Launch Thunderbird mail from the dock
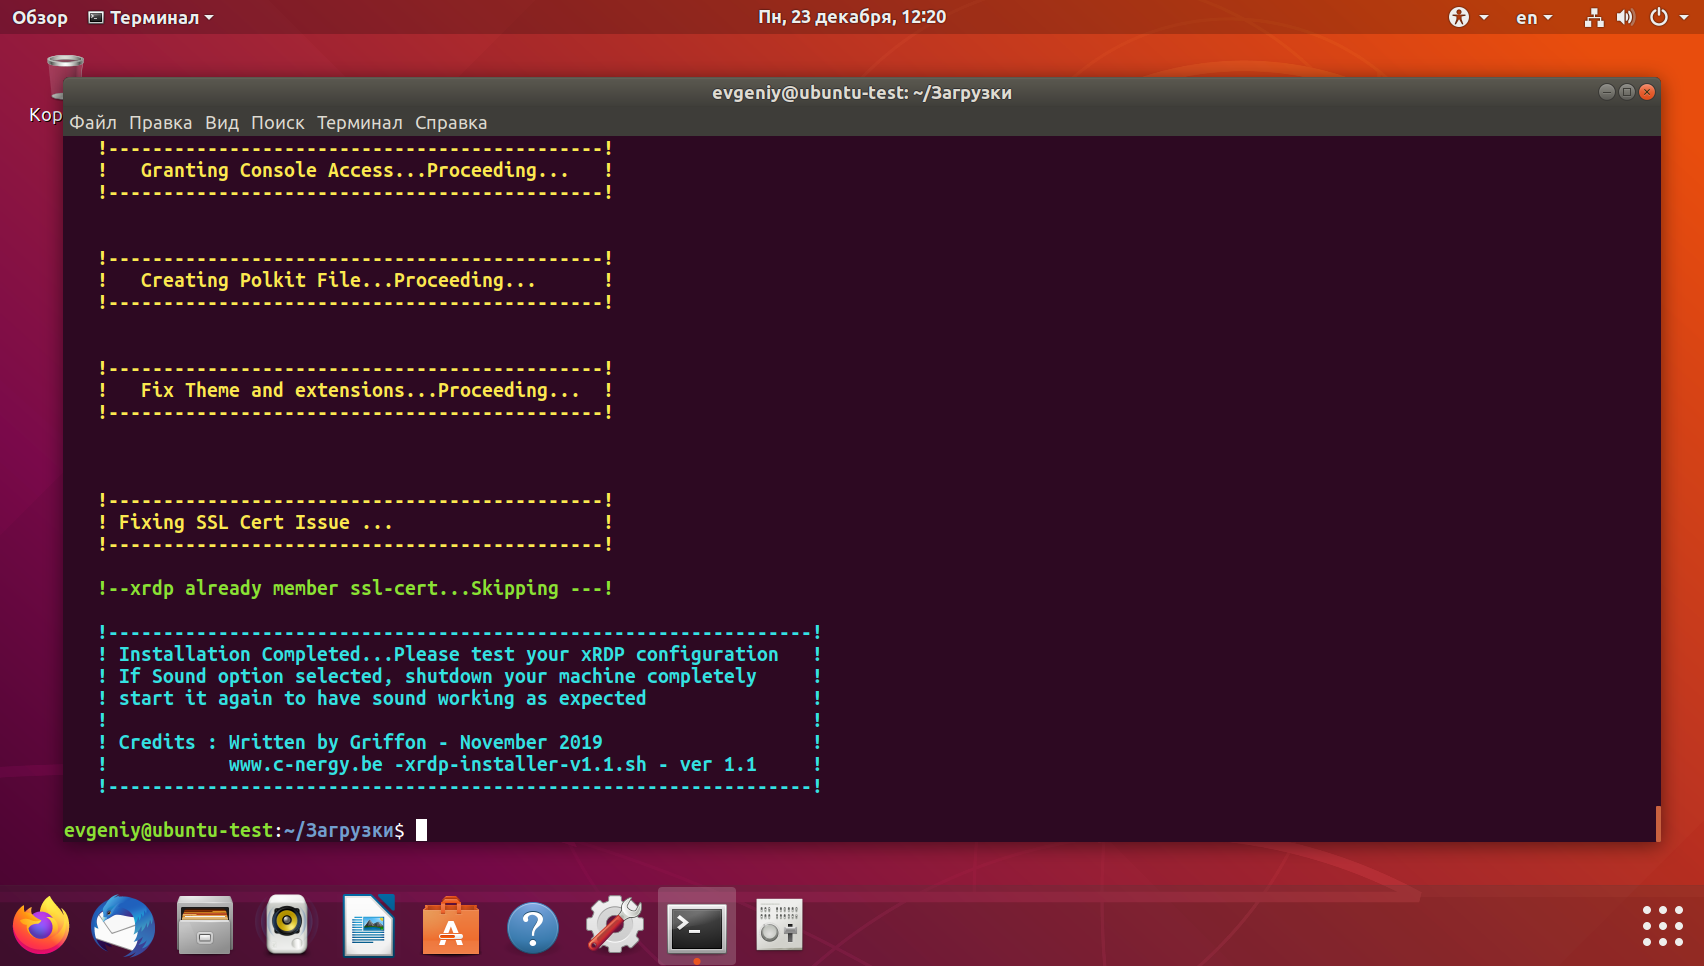1704x966 pixels. [123, 926]
